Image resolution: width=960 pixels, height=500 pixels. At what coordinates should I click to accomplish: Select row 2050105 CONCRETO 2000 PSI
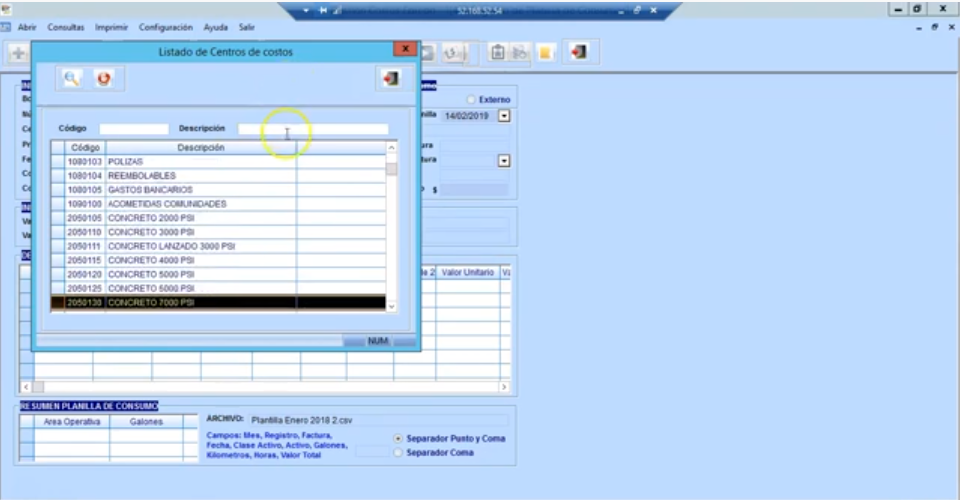point(219,218)
